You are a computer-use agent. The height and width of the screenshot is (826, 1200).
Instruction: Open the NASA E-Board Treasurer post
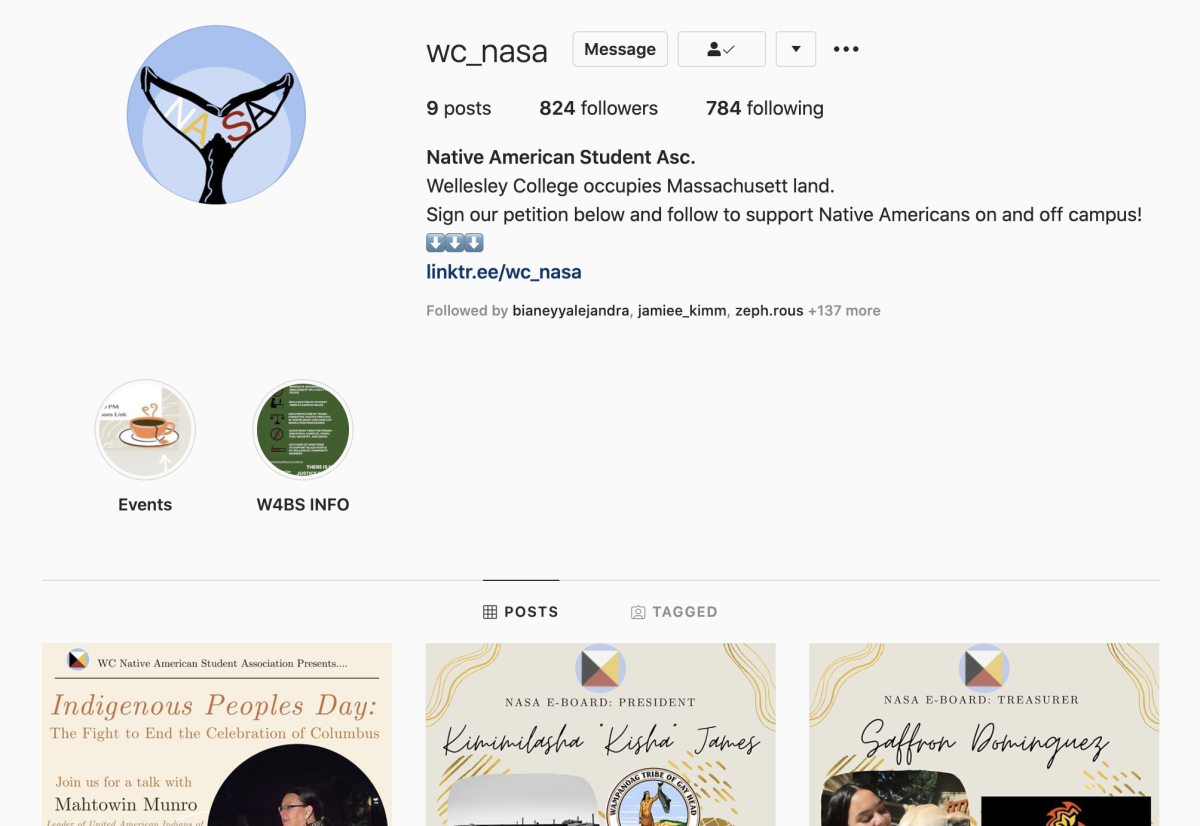click(984, 734)
